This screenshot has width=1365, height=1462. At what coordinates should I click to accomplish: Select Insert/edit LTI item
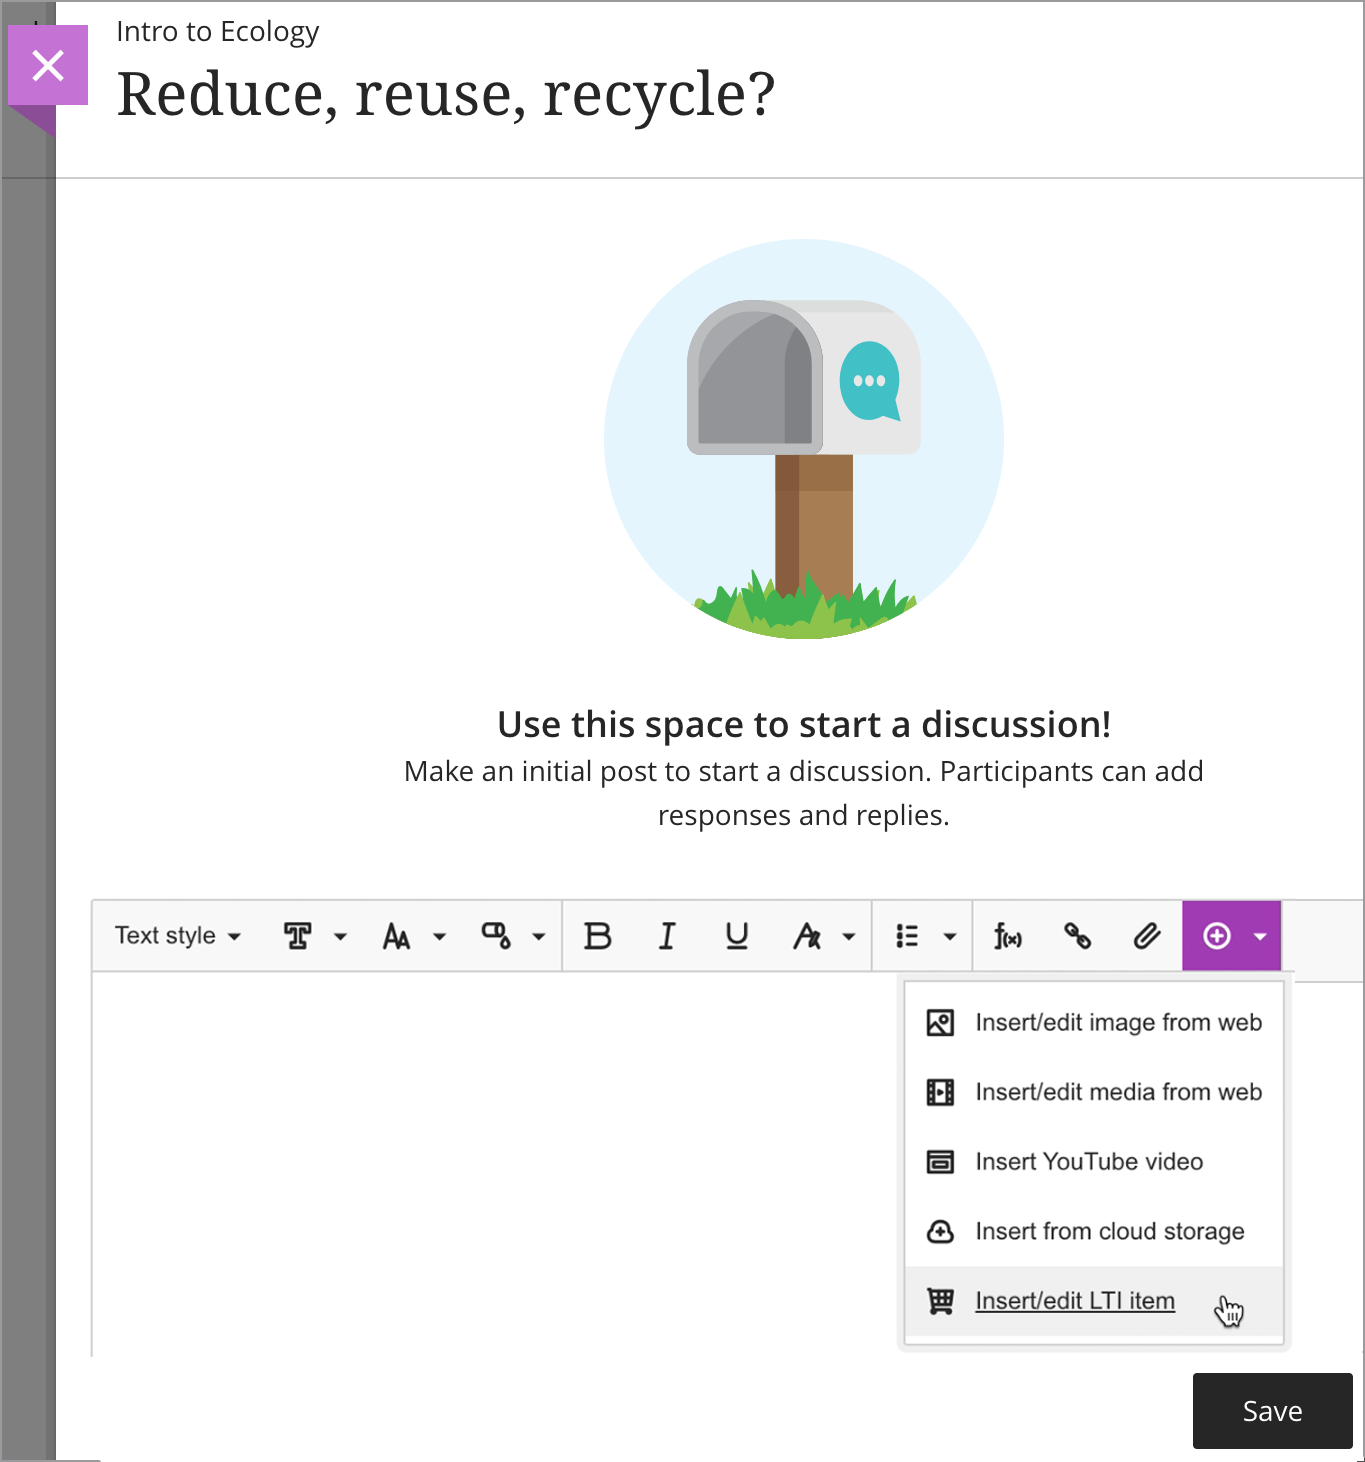(x=1094, y=1301)
